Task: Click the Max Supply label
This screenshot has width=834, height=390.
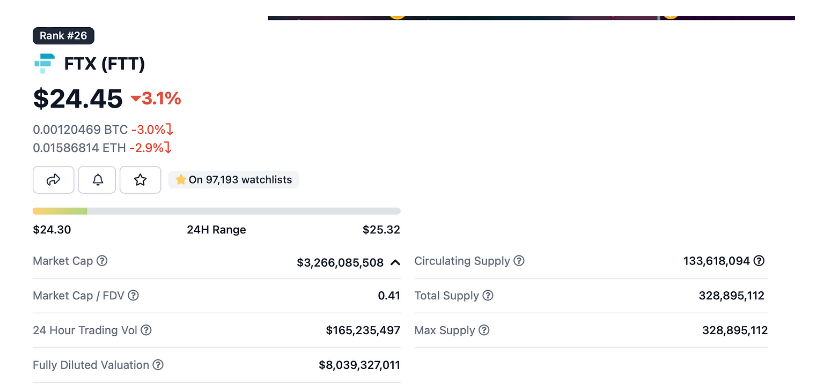Action: click(x=445, y=330)
